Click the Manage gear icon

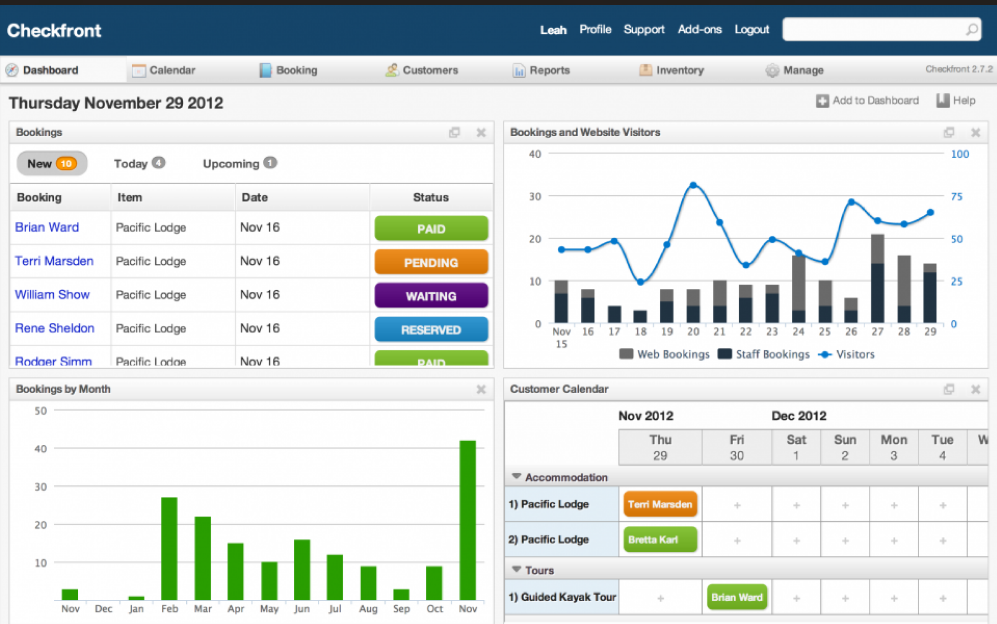coord(772,71)
